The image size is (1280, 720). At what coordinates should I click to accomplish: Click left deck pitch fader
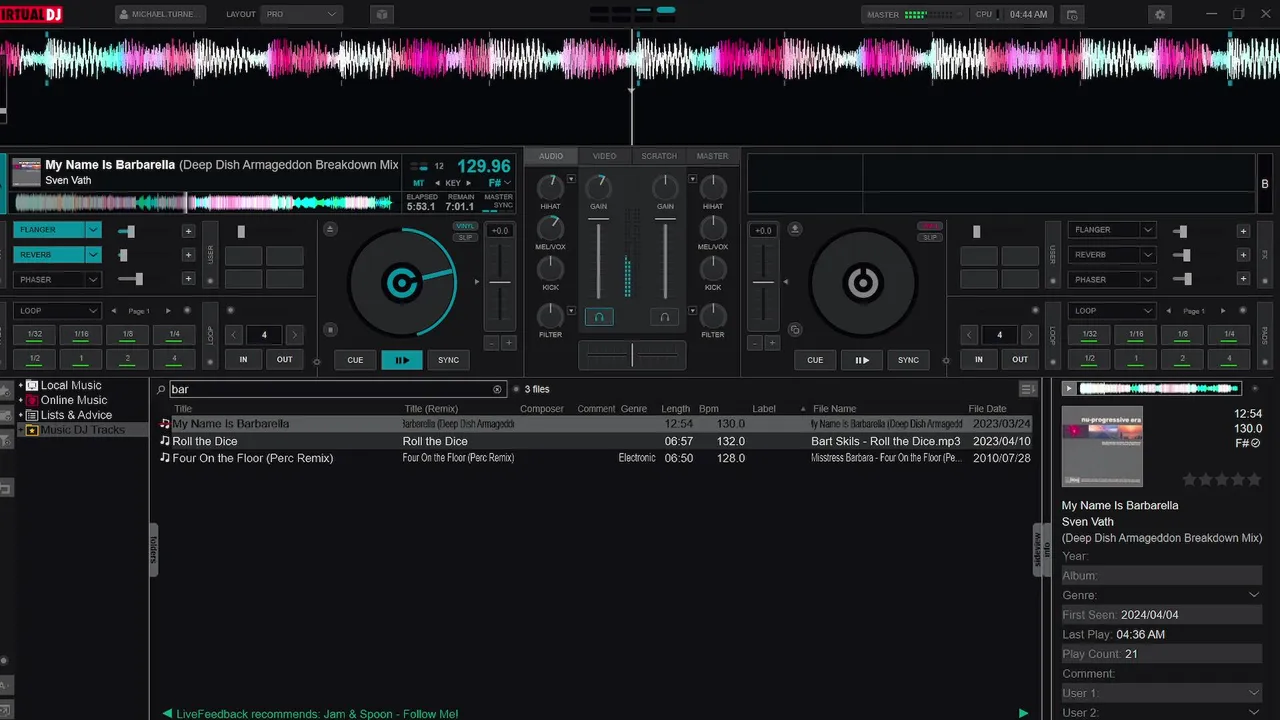pyautogui.click(x=500, y=283)
